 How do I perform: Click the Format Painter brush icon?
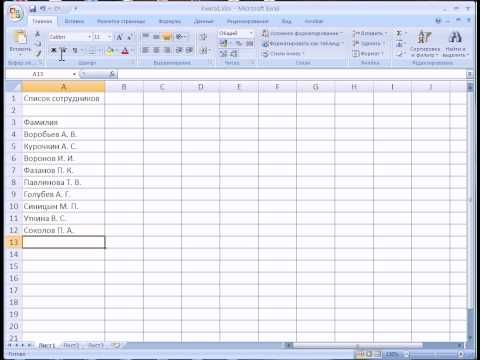tap(38, 53)
